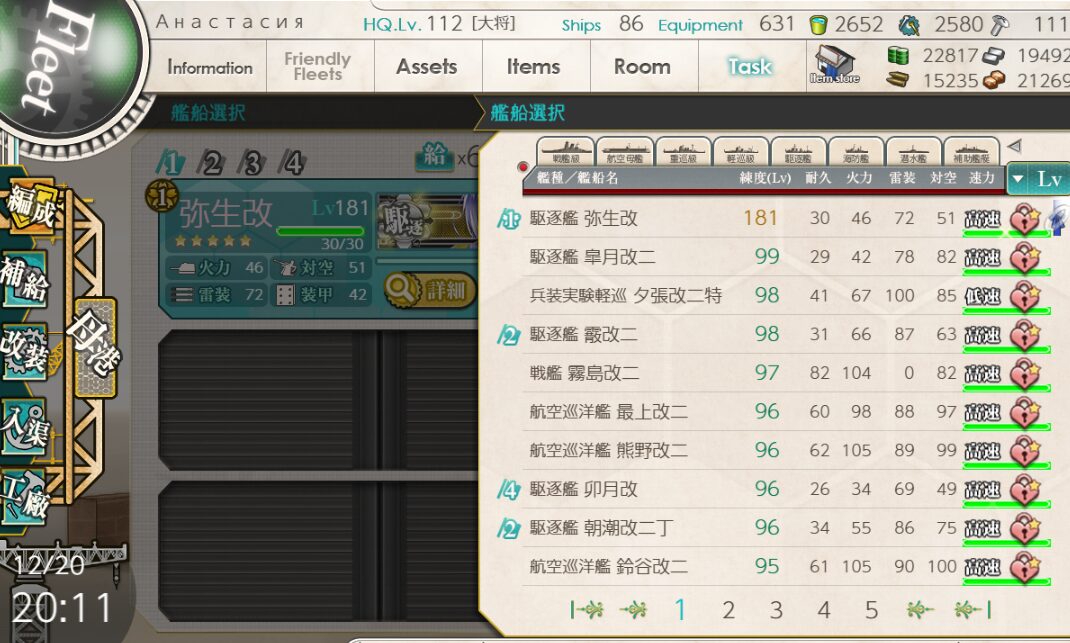
Task: Click 弥生改 green HP bar
Action: click(321, 231)
